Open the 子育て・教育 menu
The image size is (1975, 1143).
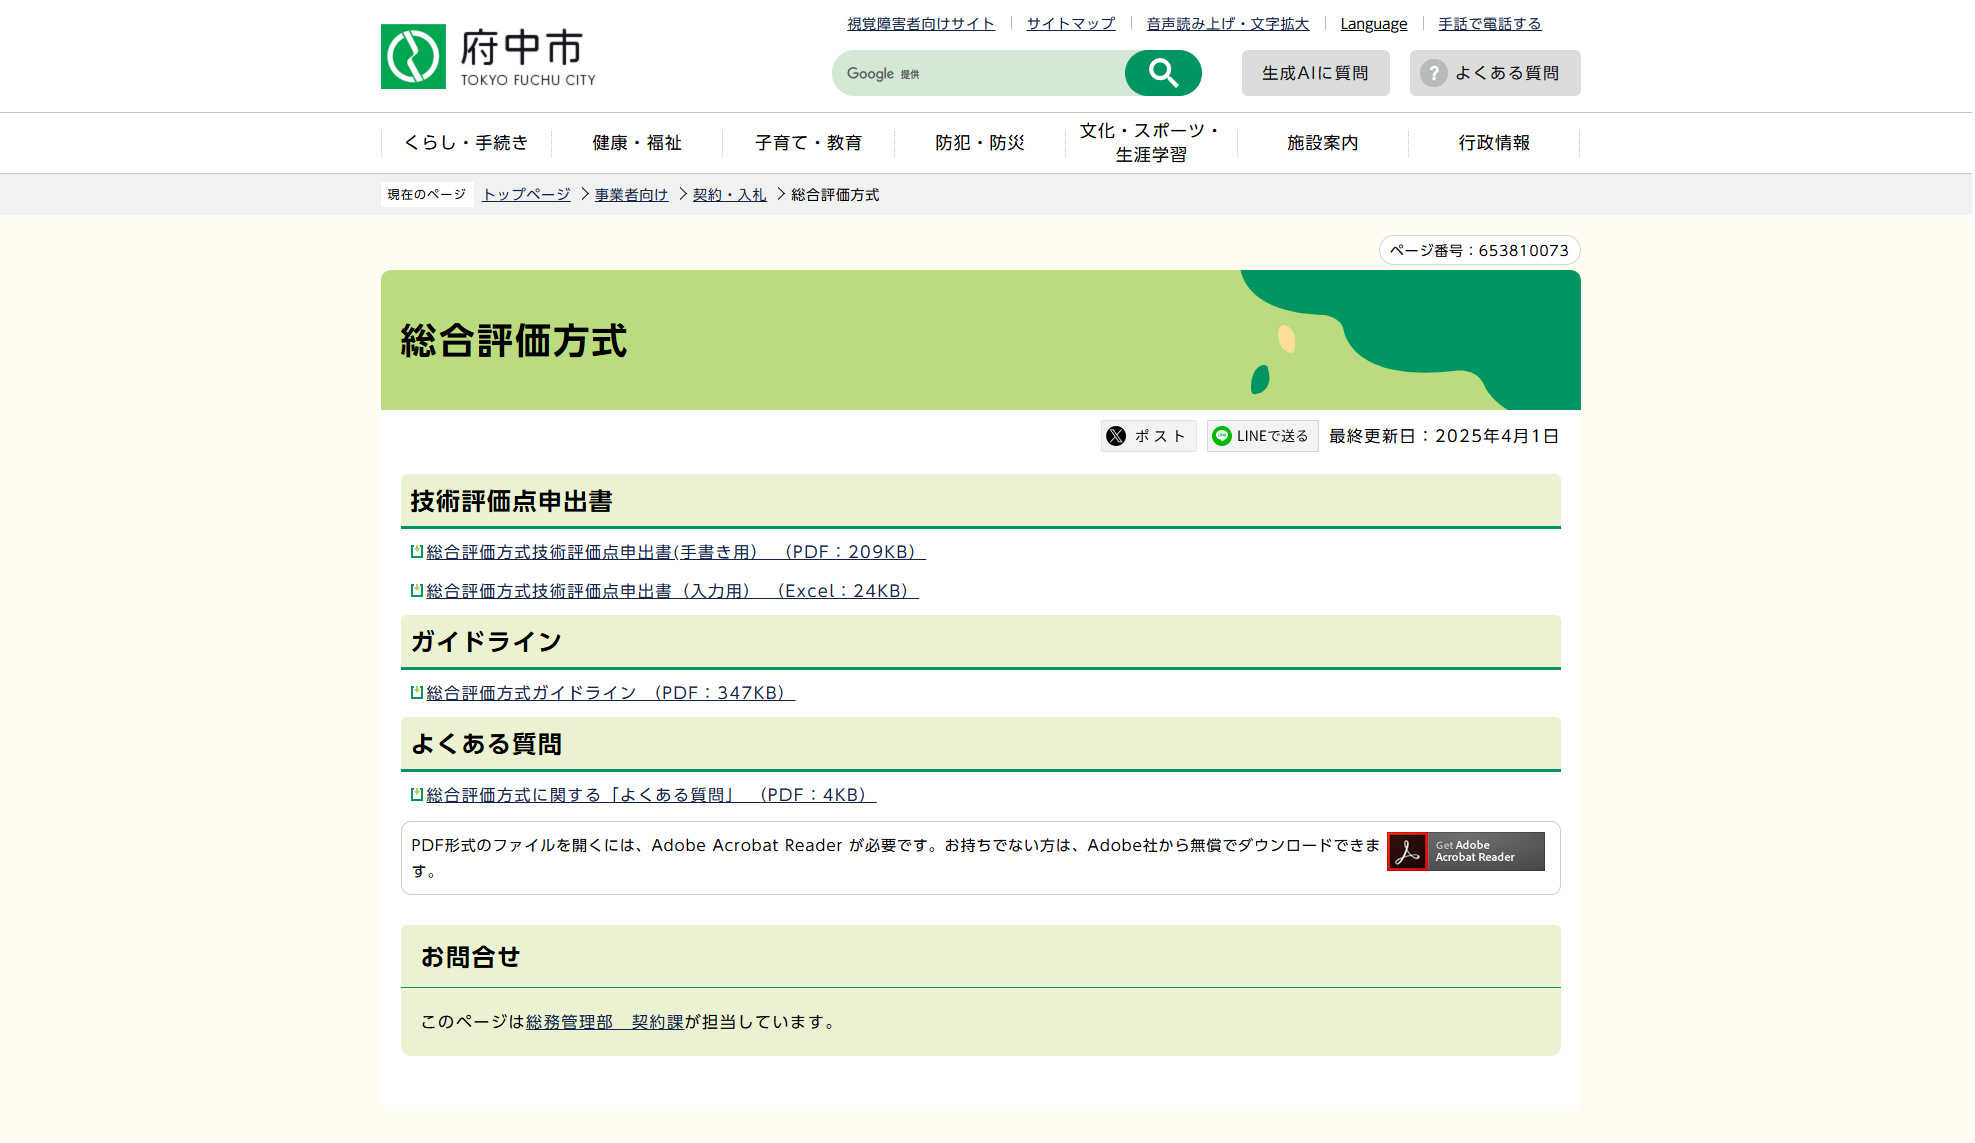point(808,143)
